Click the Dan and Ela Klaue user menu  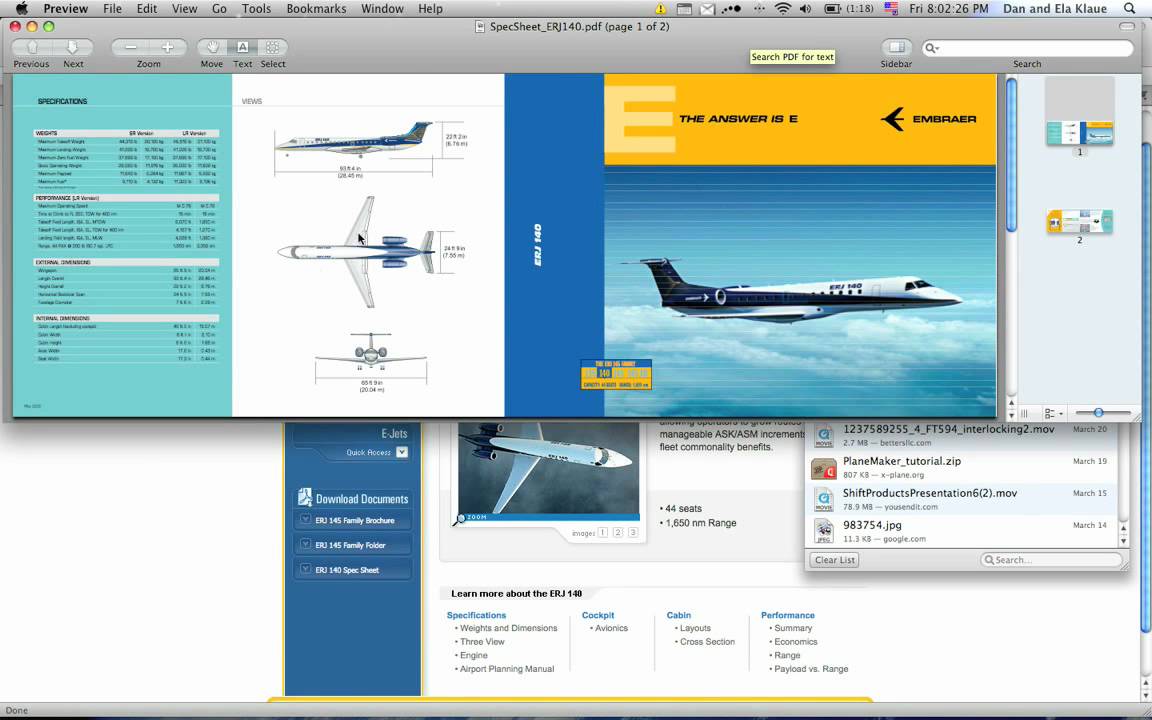coord(1055,9)
